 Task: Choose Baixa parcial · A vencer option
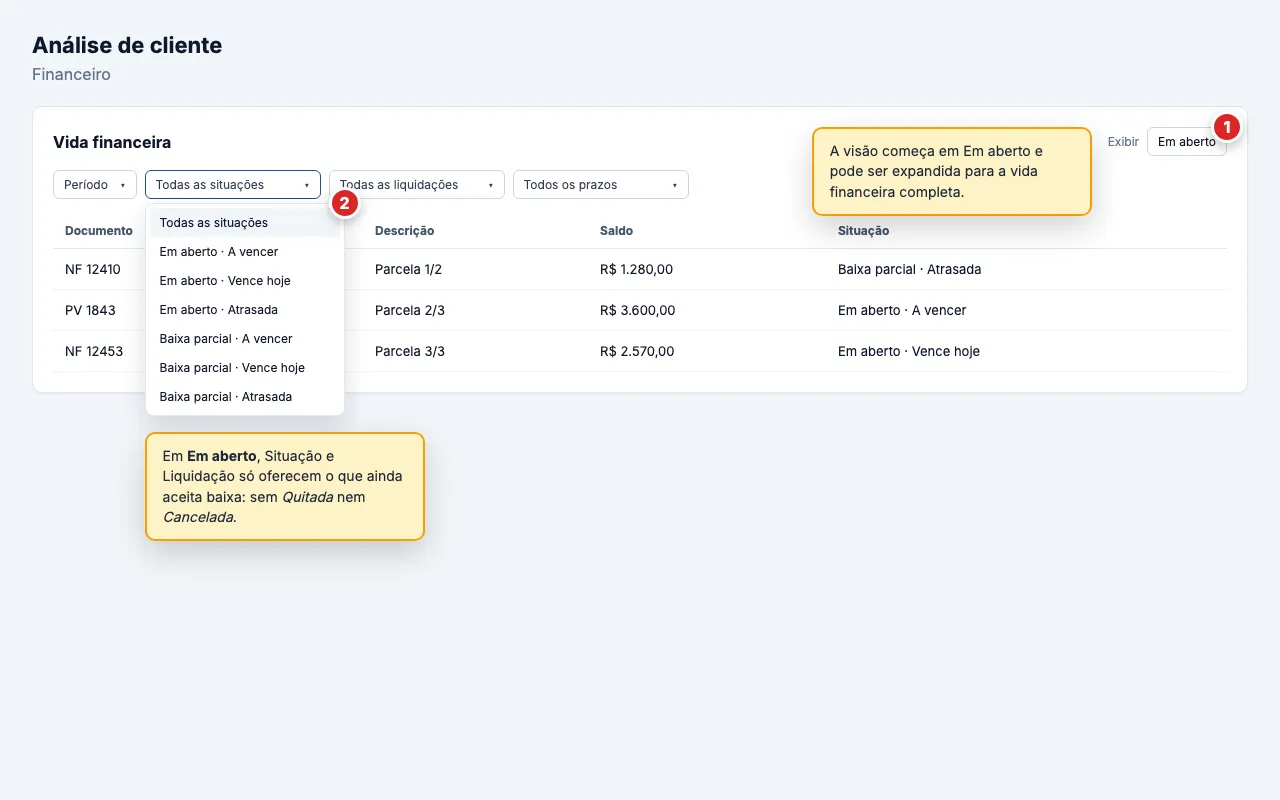pos(245,339)
